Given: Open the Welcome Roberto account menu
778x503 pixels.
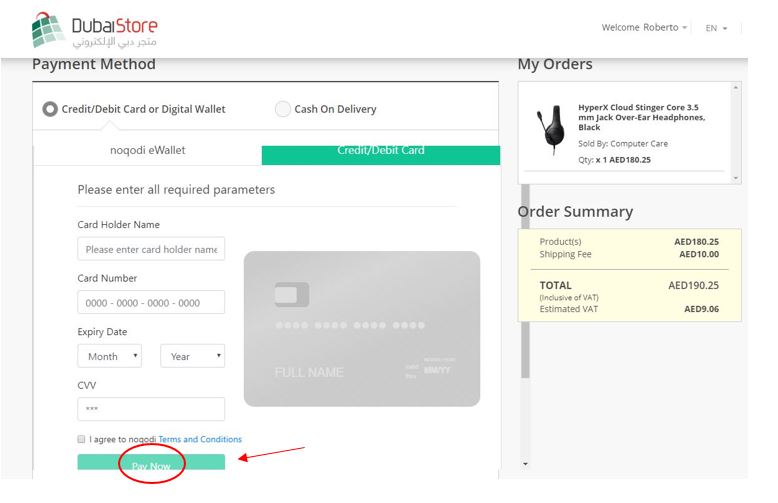Looking at the screenshot, I should click(x=644, y=28).
